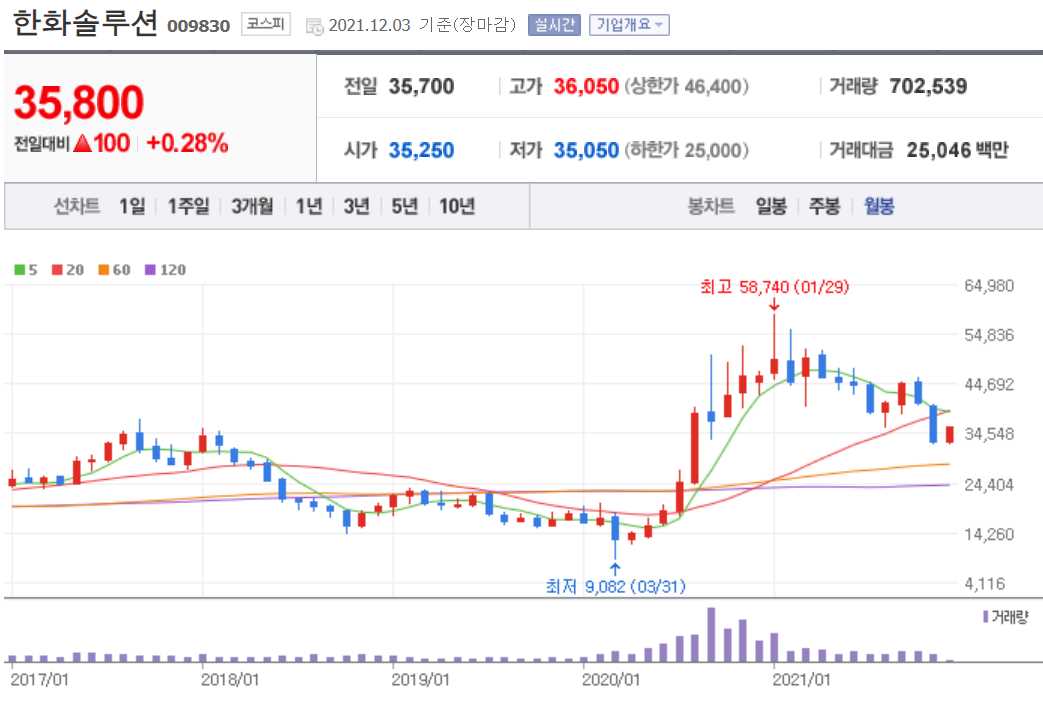The height and width of the screenshot is (703, 1043).
Task: Click the 봉차트 label
Action: tap(710, 206)
